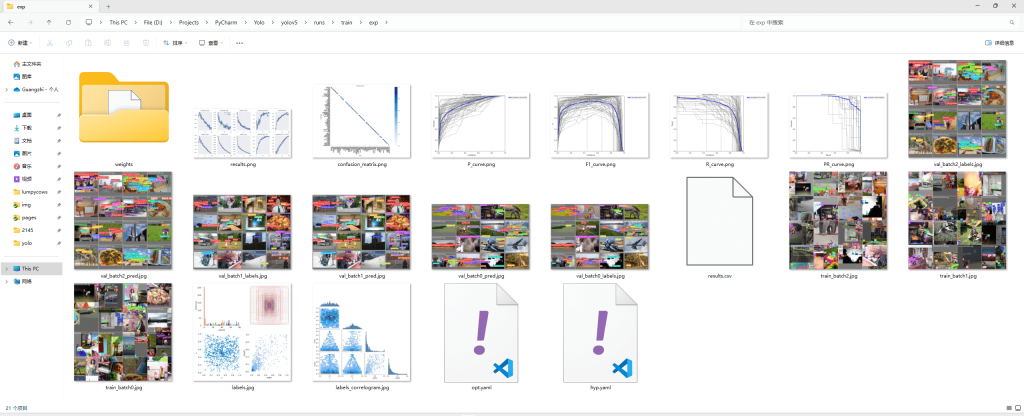
Task: Navigate back with the back arrow
Action: (x=10, y=22)
